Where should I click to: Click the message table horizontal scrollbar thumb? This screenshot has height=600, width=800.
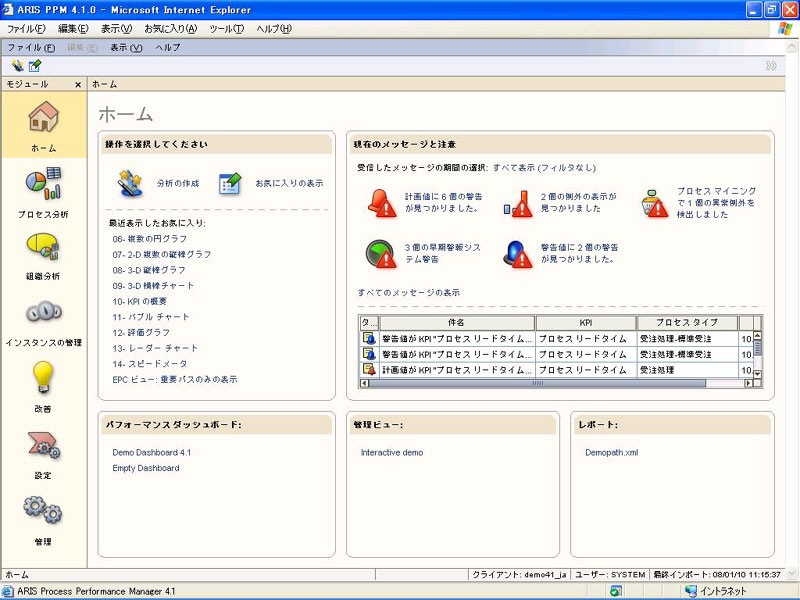pos(537,383)
